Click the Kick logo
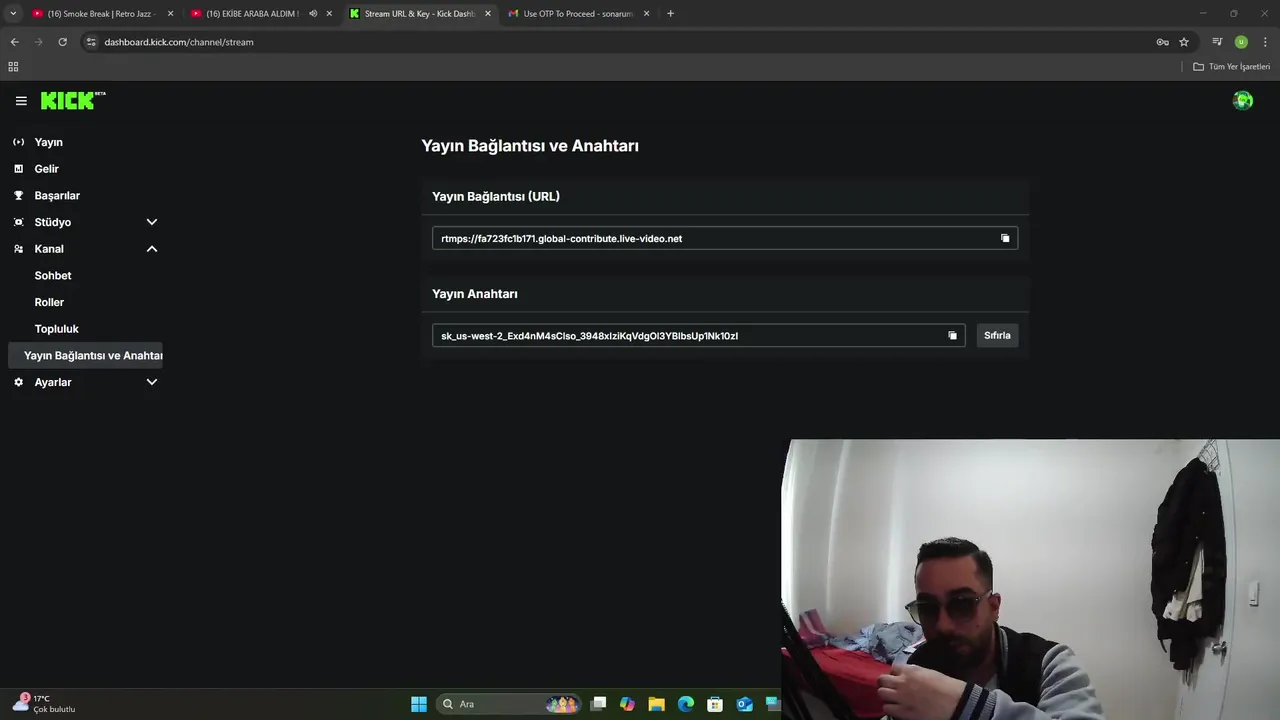The width and height of the screenshot is (1280, 720). pyautogui.click(x=73, y=100)
